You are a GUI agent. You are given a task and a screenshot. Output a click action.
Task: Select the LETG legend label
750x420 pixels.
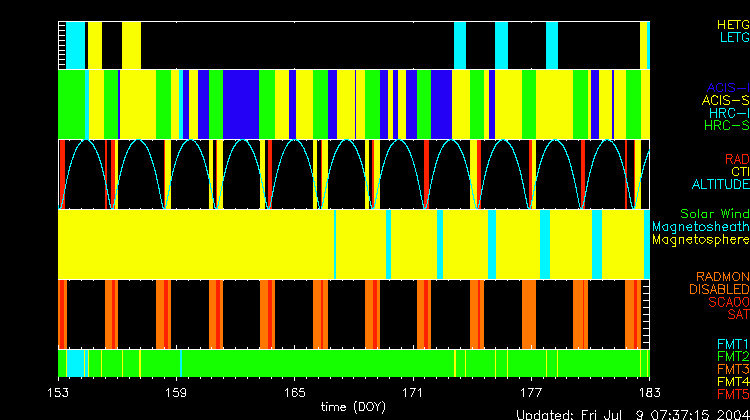(733, 38)
